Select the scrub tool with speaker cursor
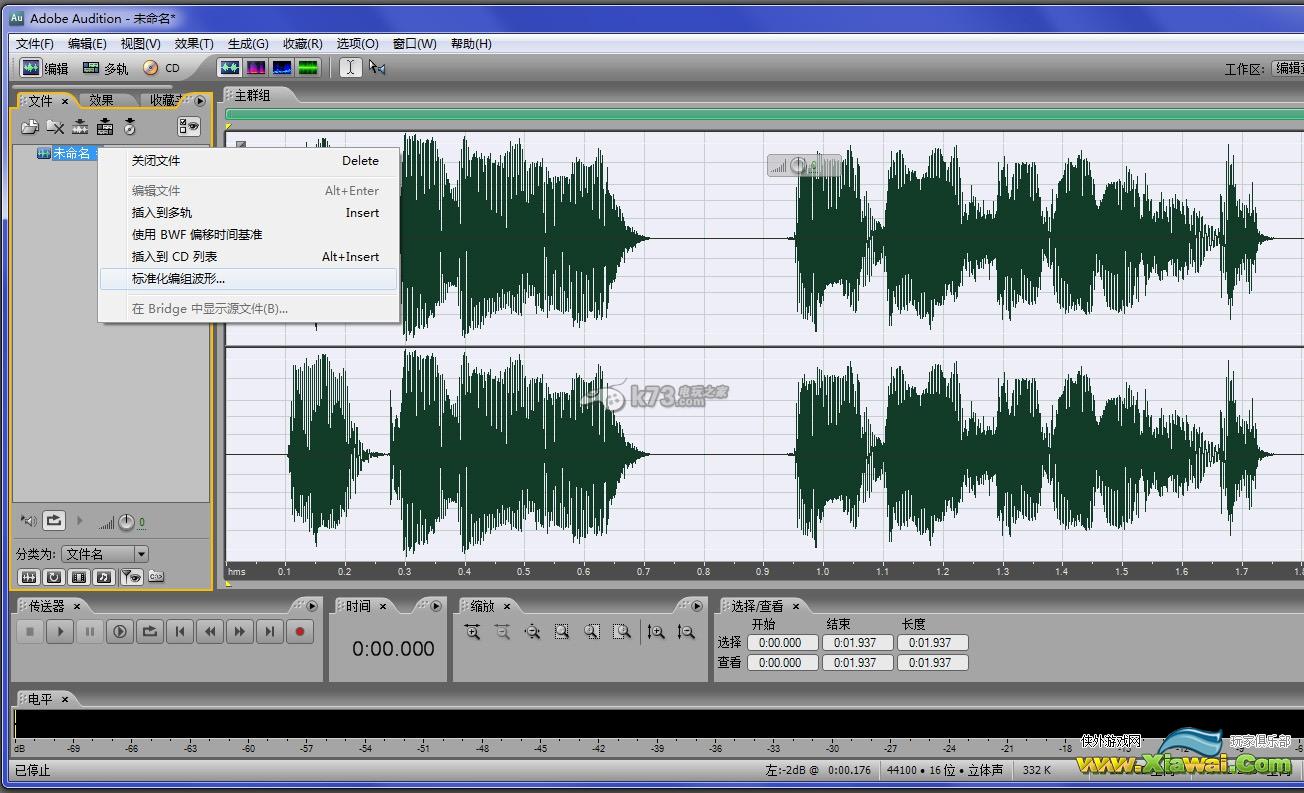 click(x=377, y=68)
